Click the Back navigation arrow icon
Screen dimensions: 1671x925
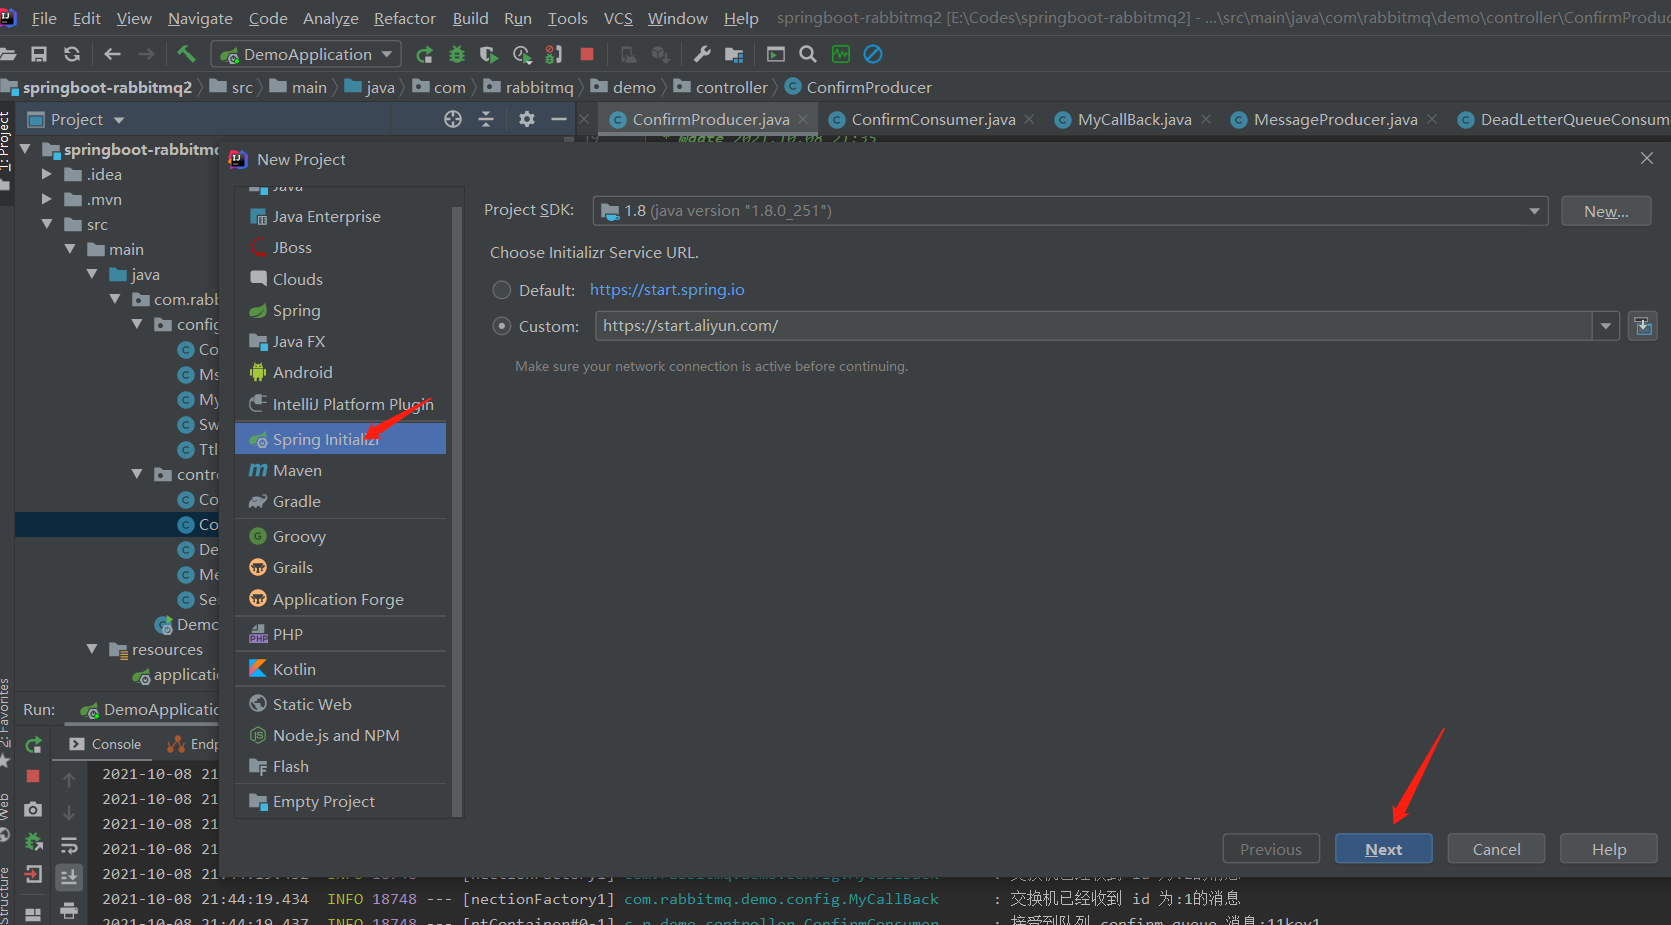tap(112, 54)
